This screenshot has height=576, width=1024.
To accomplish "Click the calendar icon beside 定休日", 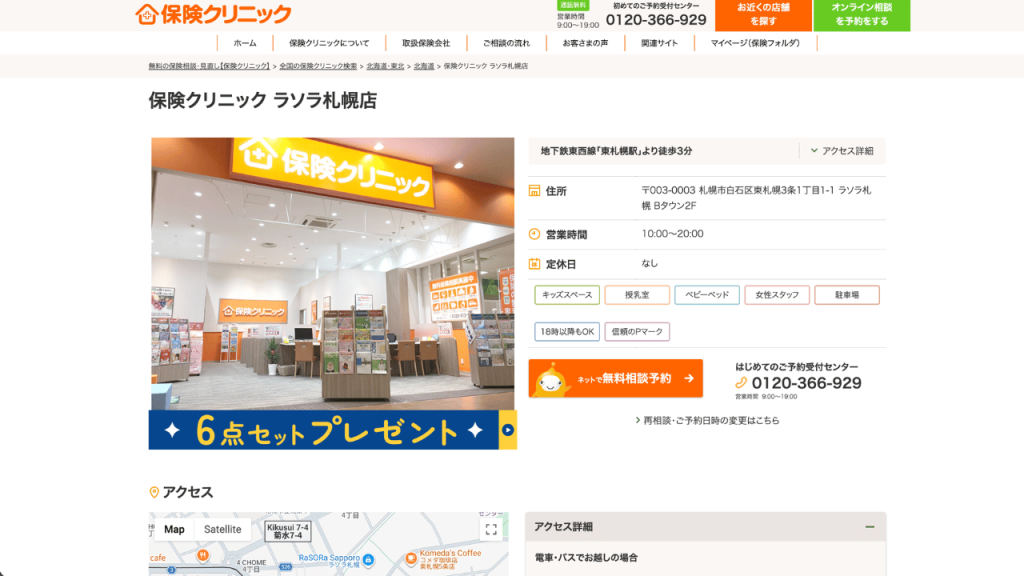I will (x=534, y=264).
